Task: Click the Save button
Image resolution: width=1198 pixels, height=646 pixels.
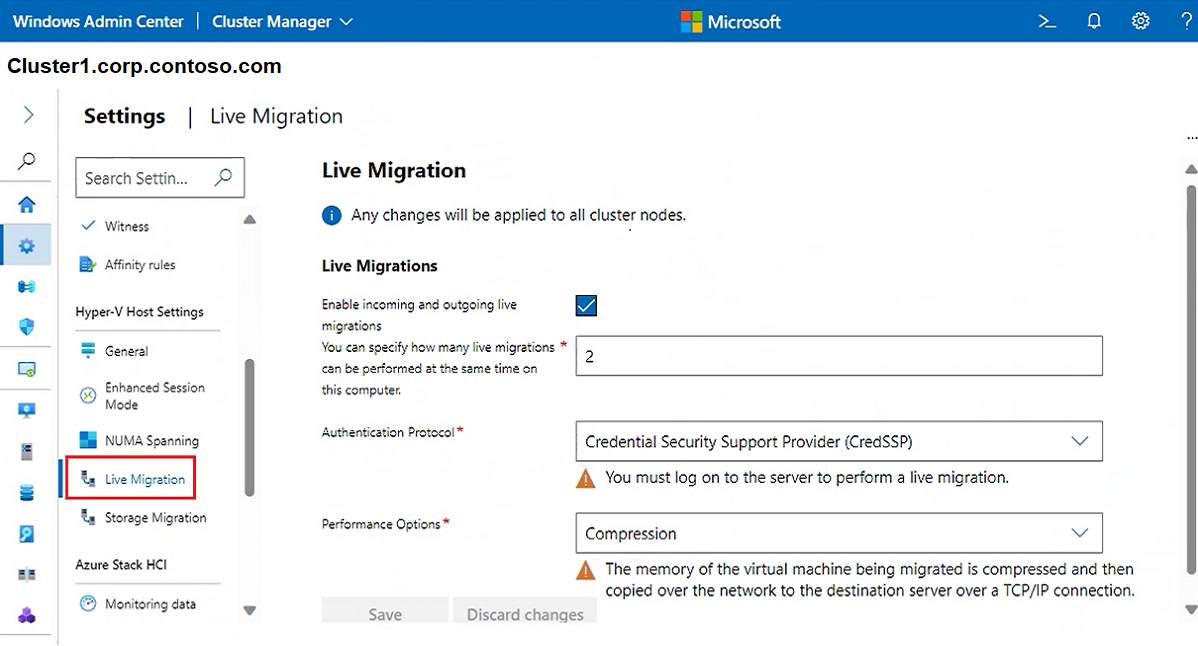Action: [385, 614]
